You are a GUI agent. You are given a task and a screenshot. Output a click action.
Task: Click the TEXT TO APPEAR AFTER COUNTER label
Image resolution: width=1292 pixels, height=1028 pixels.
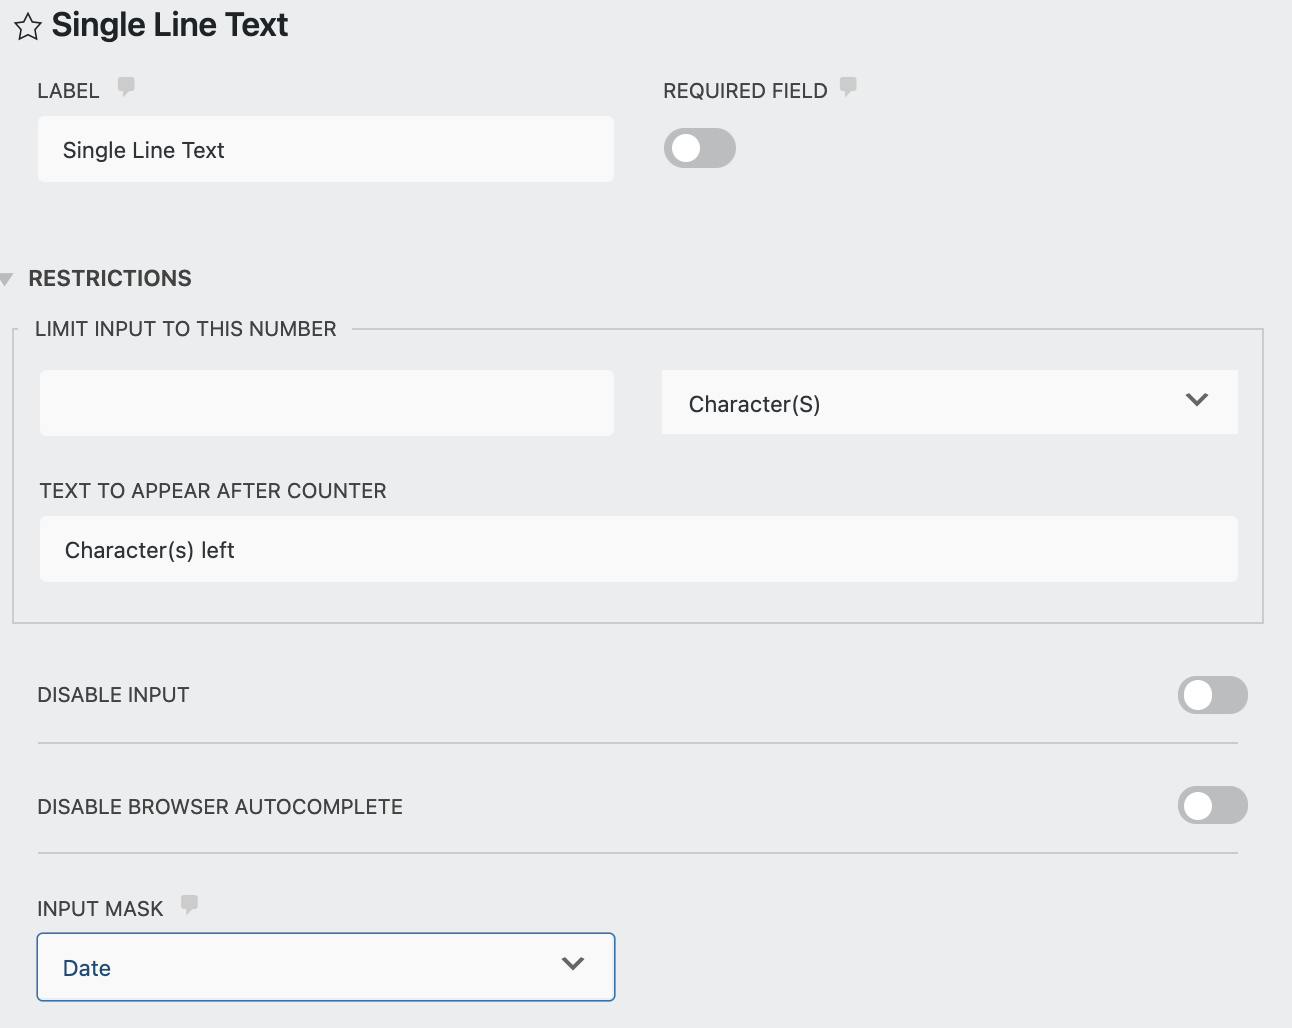[x=213, y=491]
